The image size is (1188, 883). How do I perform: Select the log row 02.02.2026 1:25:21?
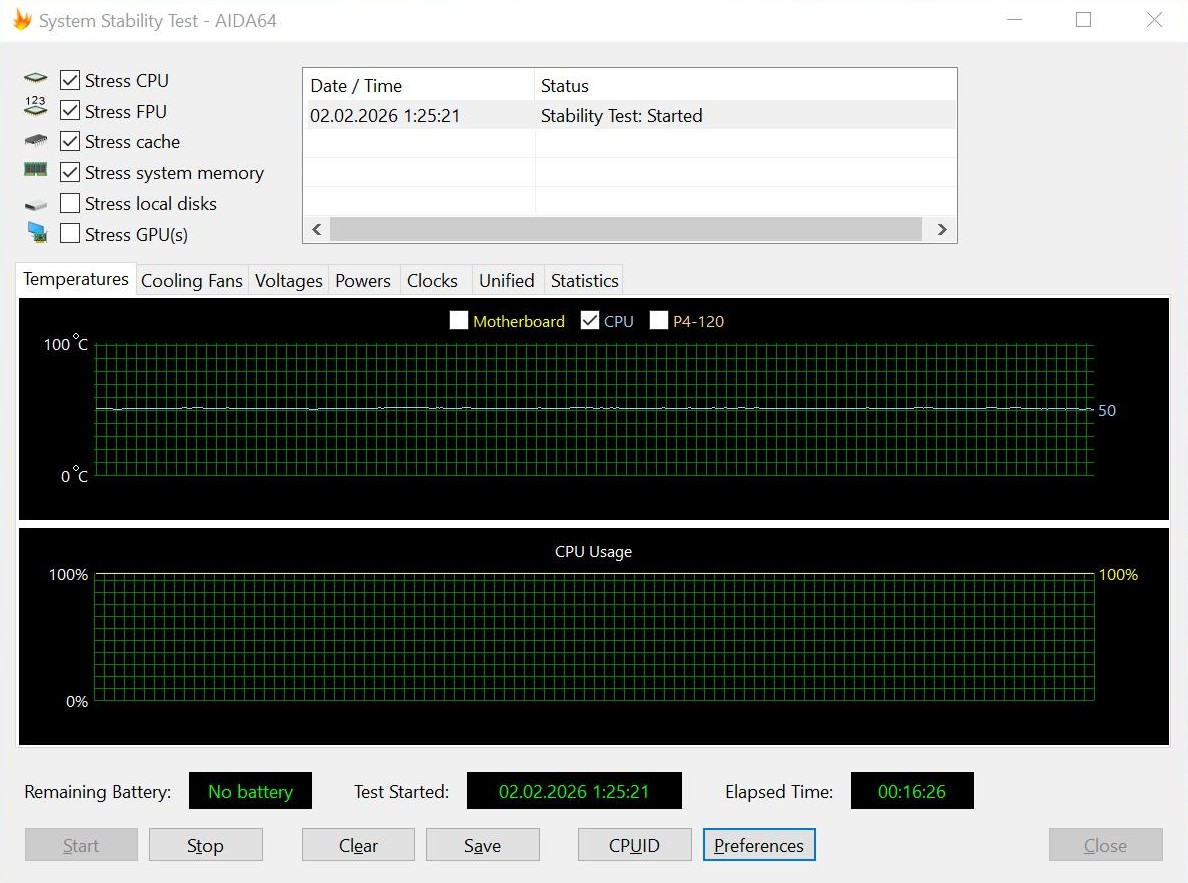tap(630, 115)
